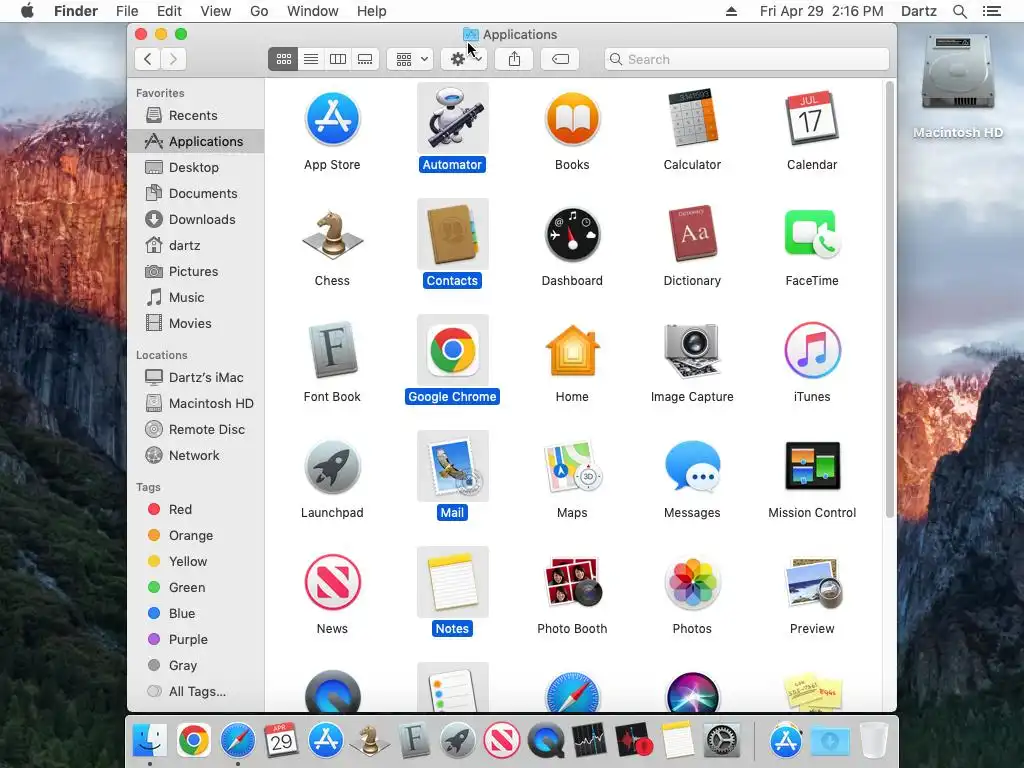
Task: Open Recents in the sidebar
Action: pos(196,115)
